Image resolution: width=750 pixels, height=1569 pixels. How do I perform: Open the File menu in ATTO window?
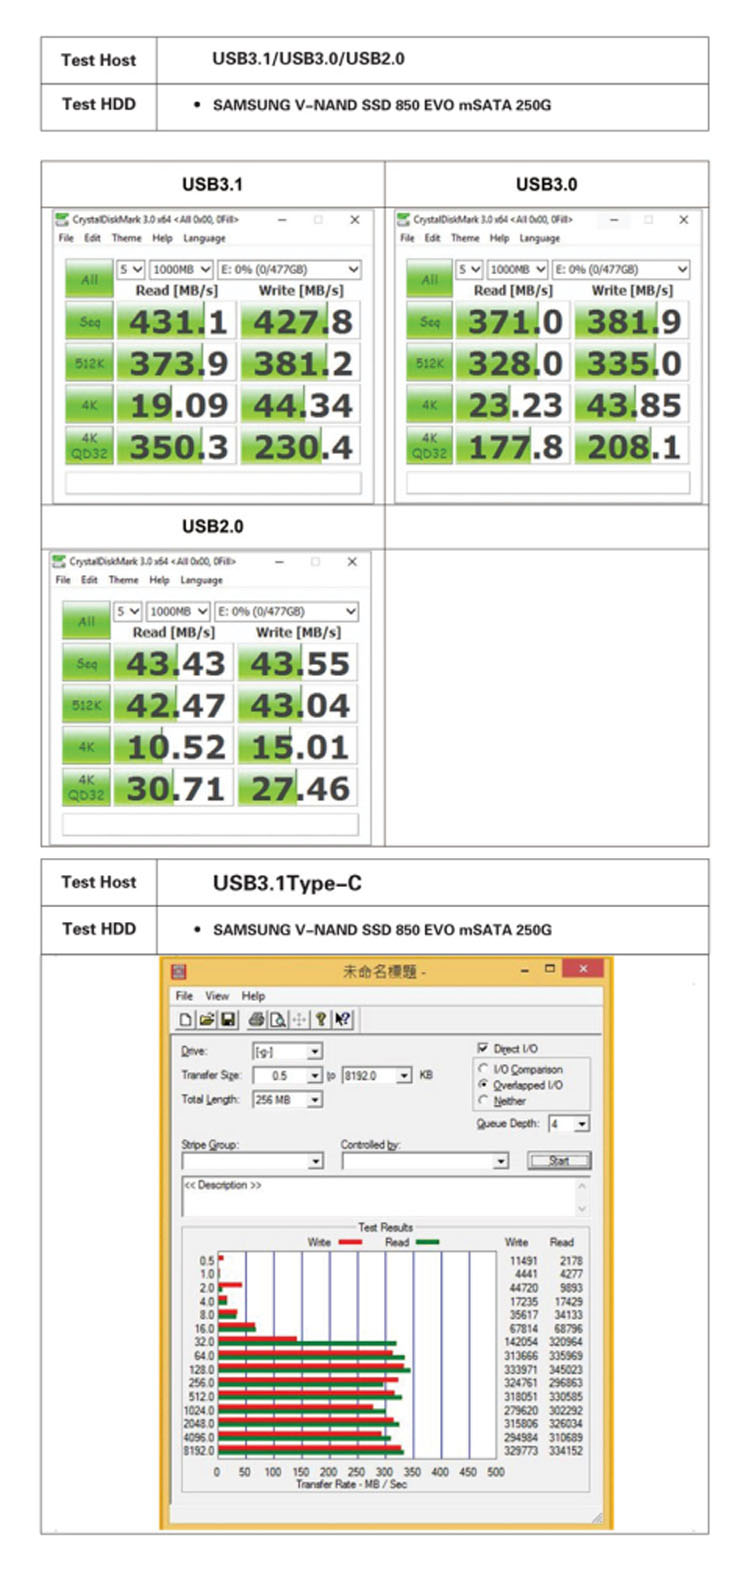(x=184, y=996)
